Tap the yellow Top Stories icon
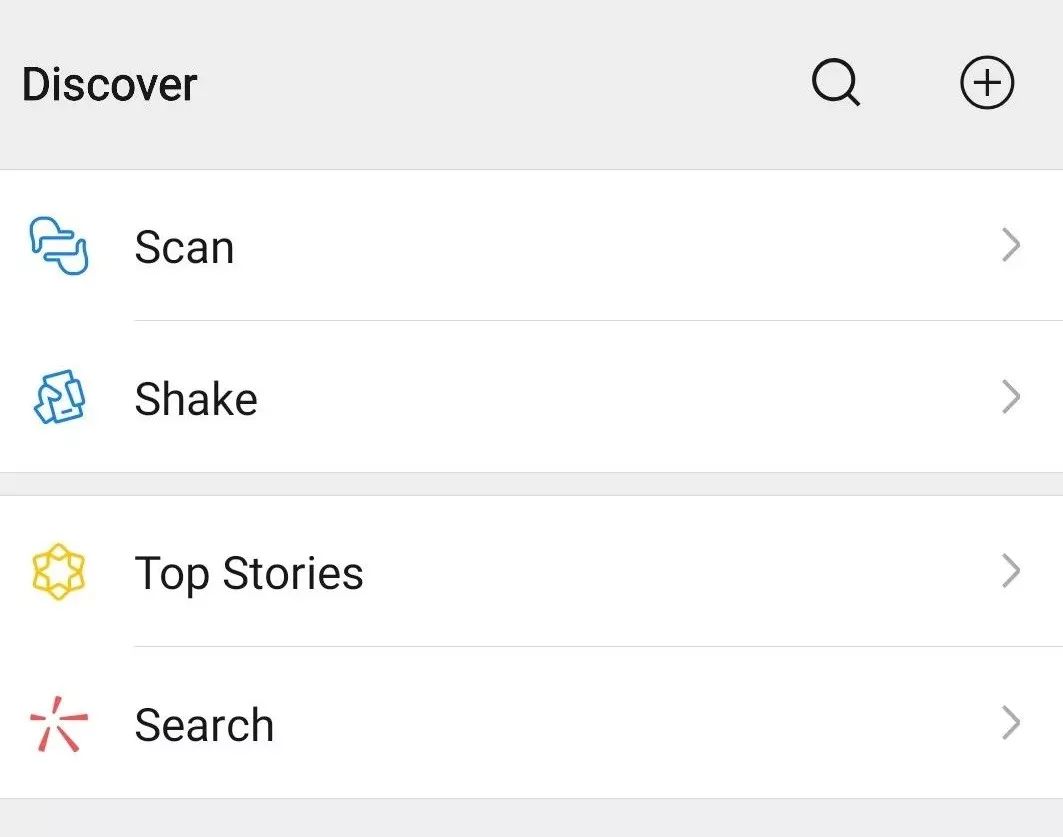This screenshot has width=1063, height=837. [x=59, y=571]
